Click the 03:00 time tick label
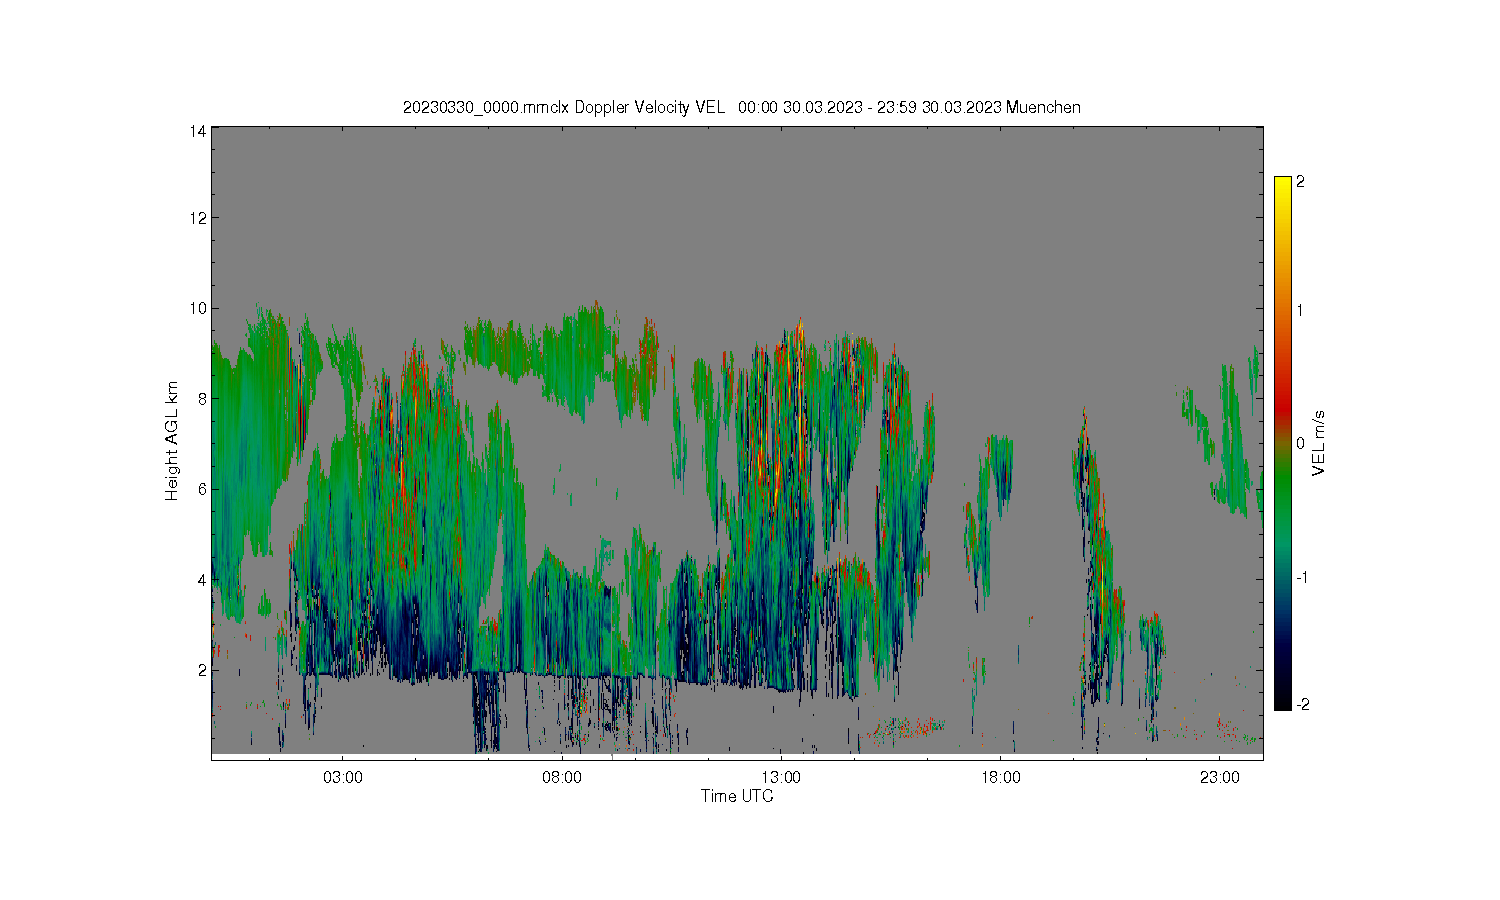Viewport: 1500px width, 900px height. (x=342, y=778)
